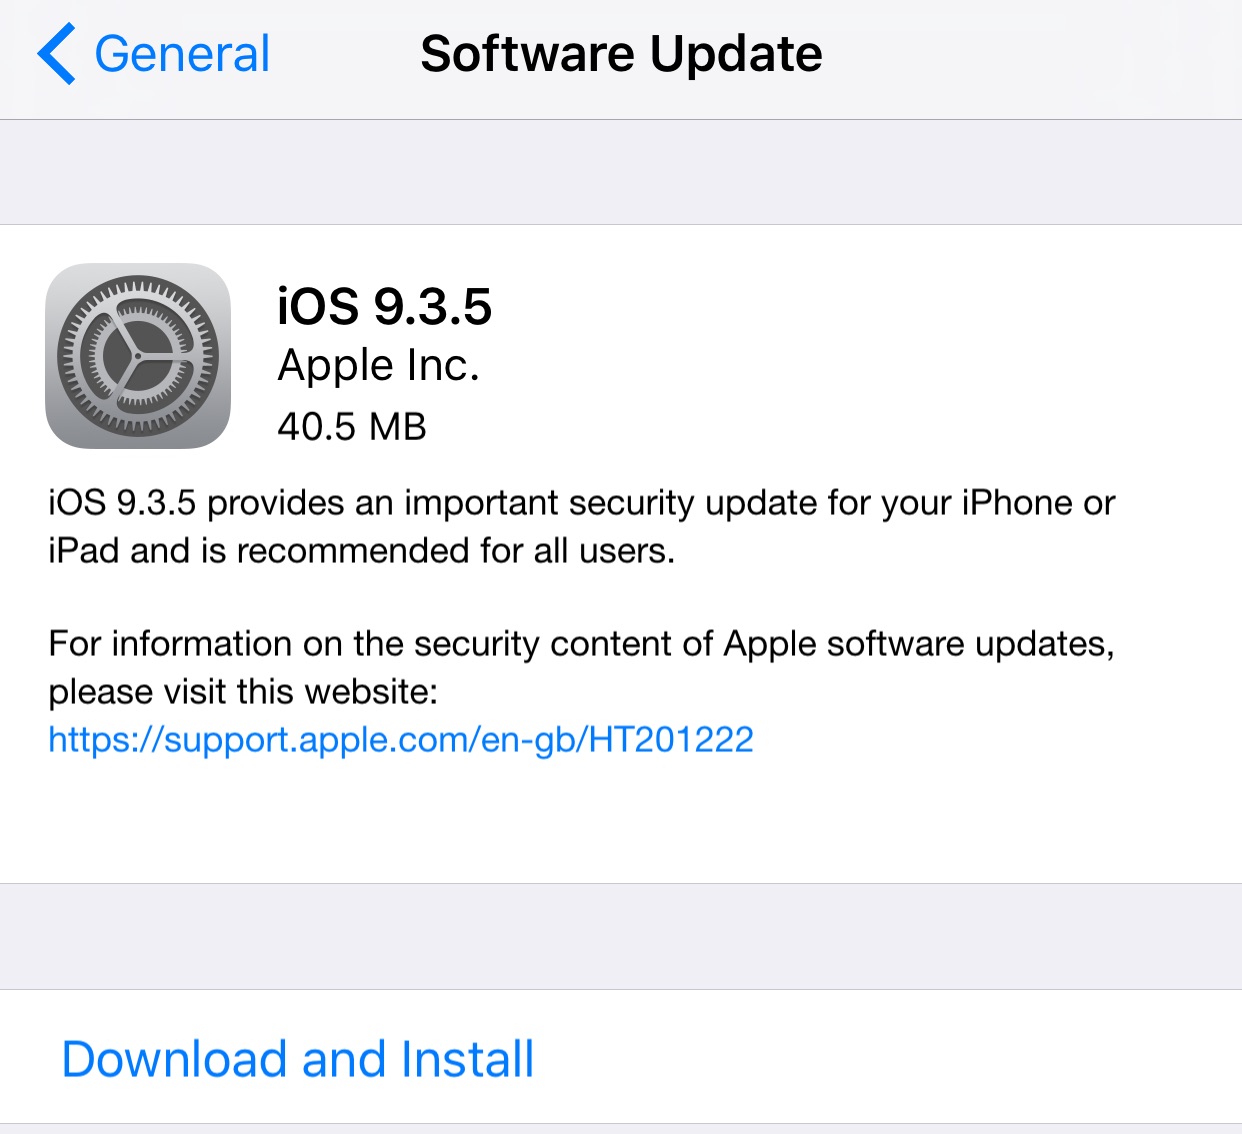Image resolution: width=1242 pixels, height=1134 pixels.
Task: Tap the center hub of the gear icon
Action: (137, 356)
